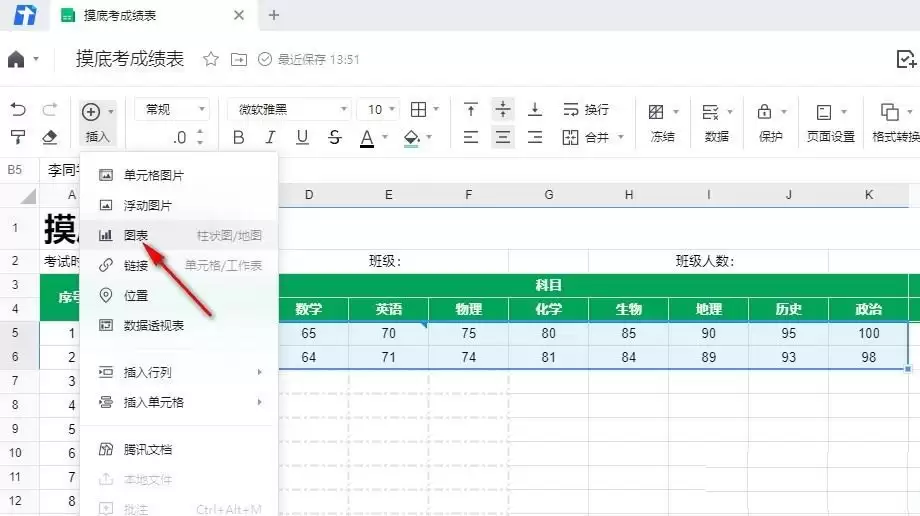Align text to top vertically
920x516 pixels.
point(471,110)
